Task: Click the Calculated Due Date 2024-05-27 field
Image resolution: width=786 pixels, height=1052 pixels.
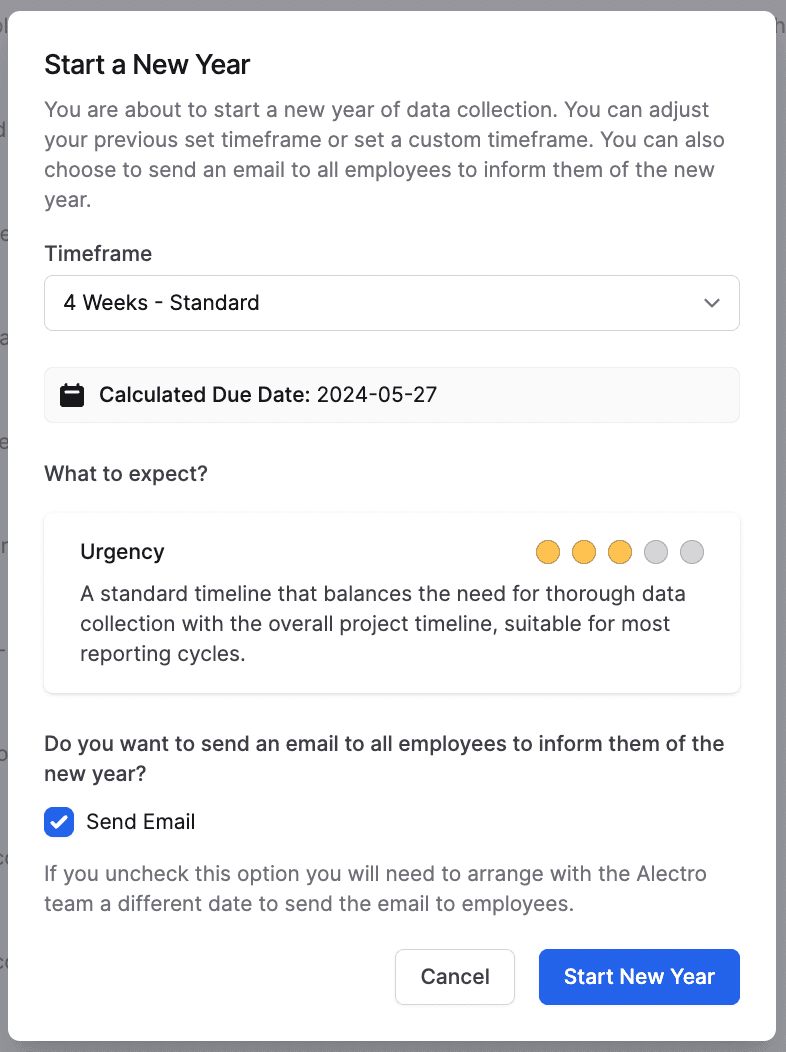Action: point(268,395)
